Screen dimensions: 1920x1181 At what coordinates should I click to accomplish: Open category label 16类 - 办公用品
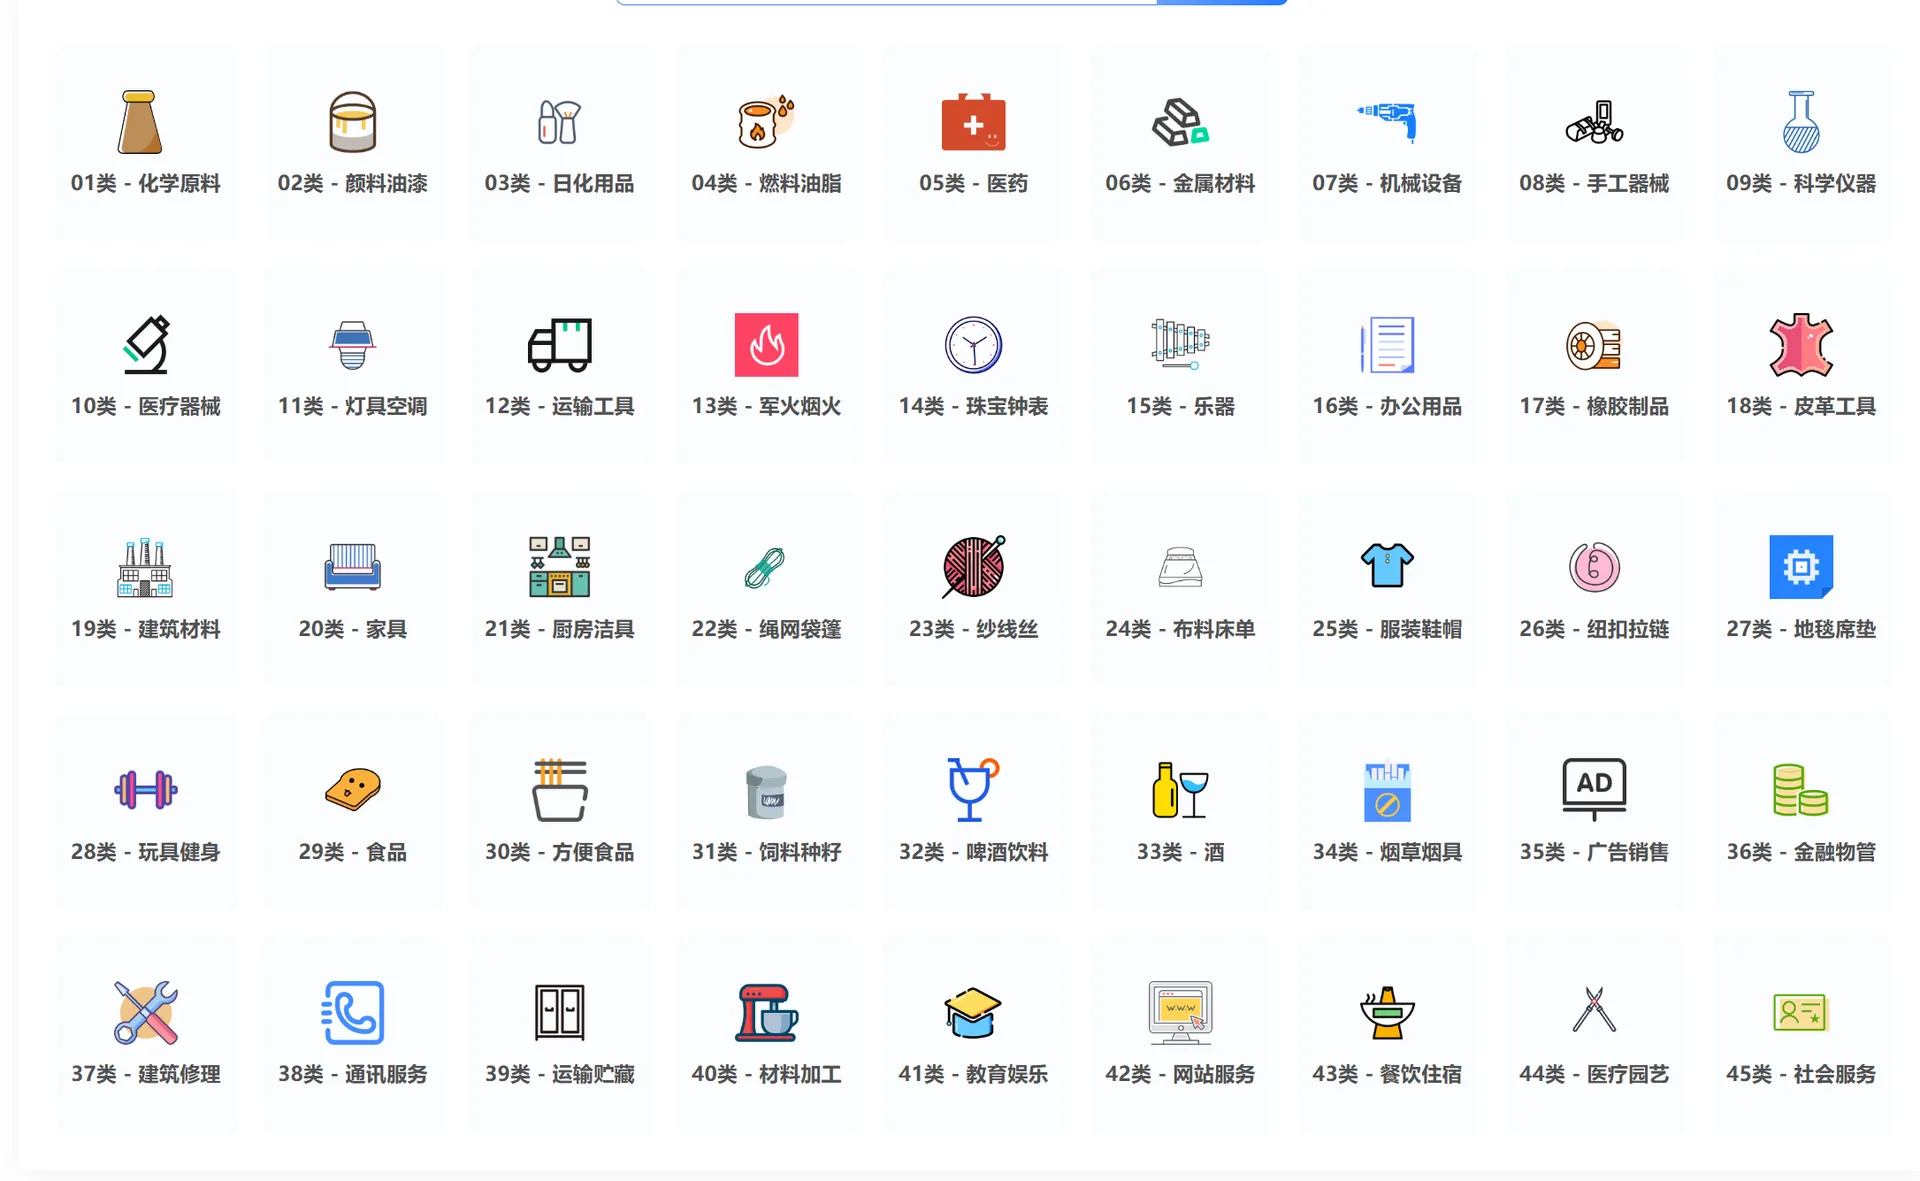coord(1387,406)
